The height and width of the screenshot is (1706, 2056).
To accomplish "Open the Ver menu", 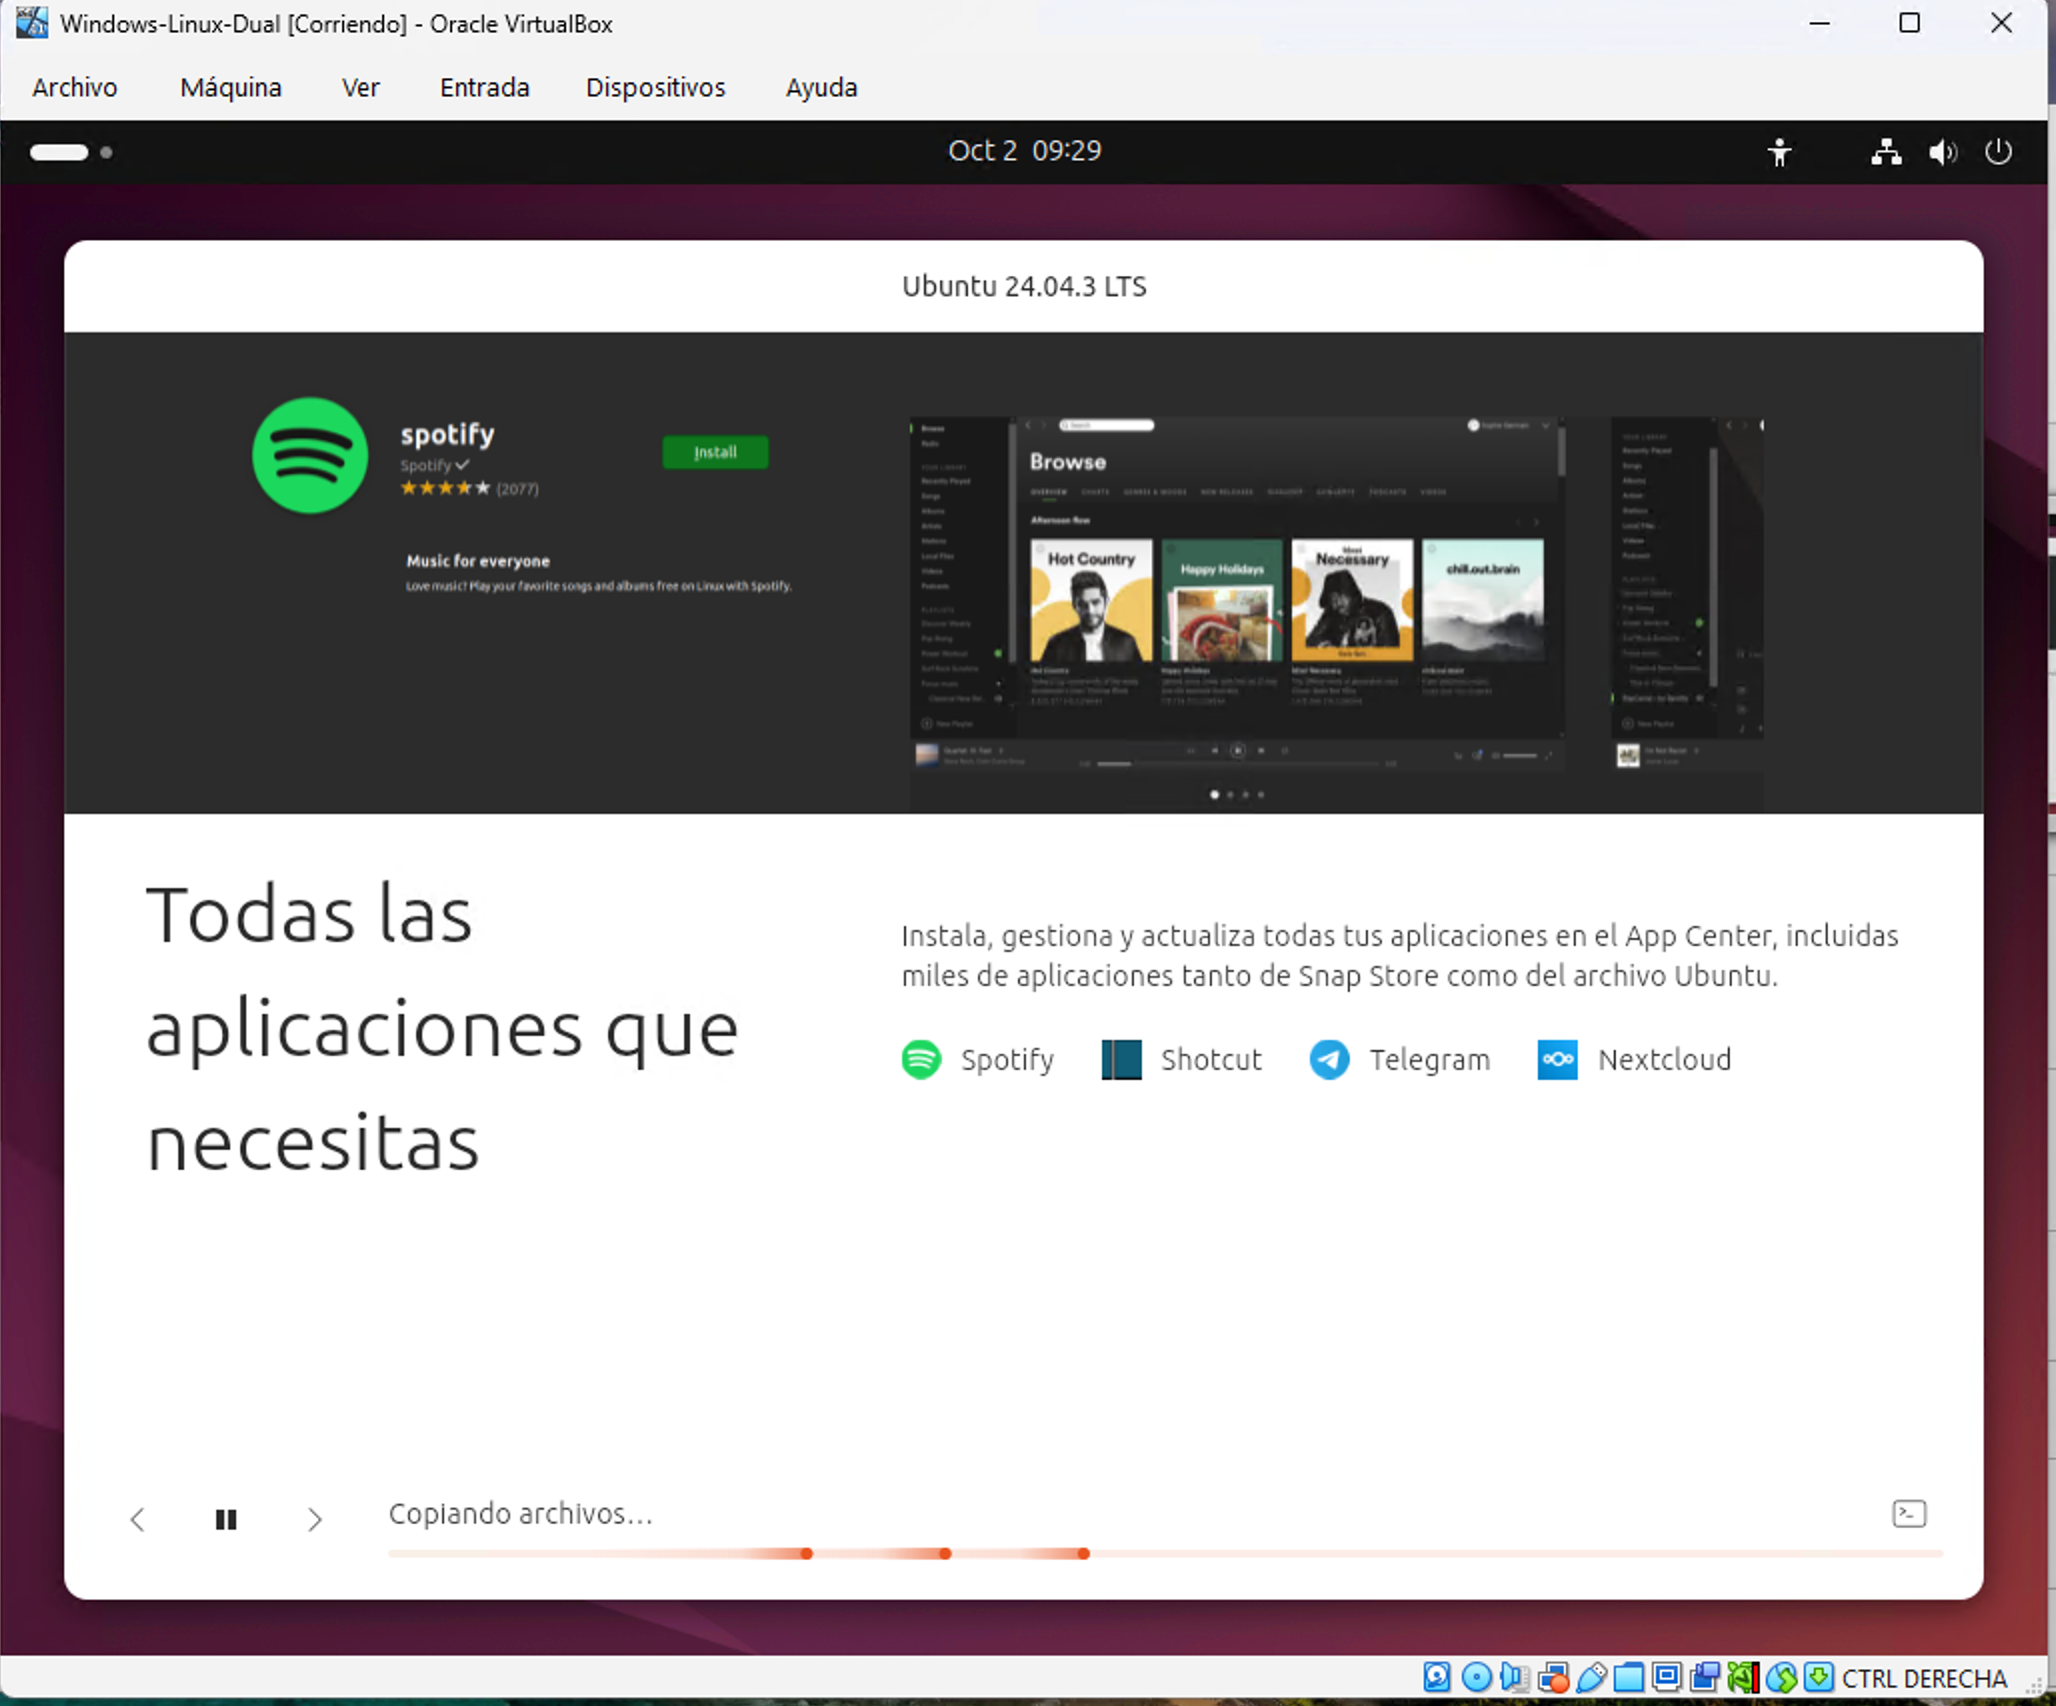I will tap(360, 88).
